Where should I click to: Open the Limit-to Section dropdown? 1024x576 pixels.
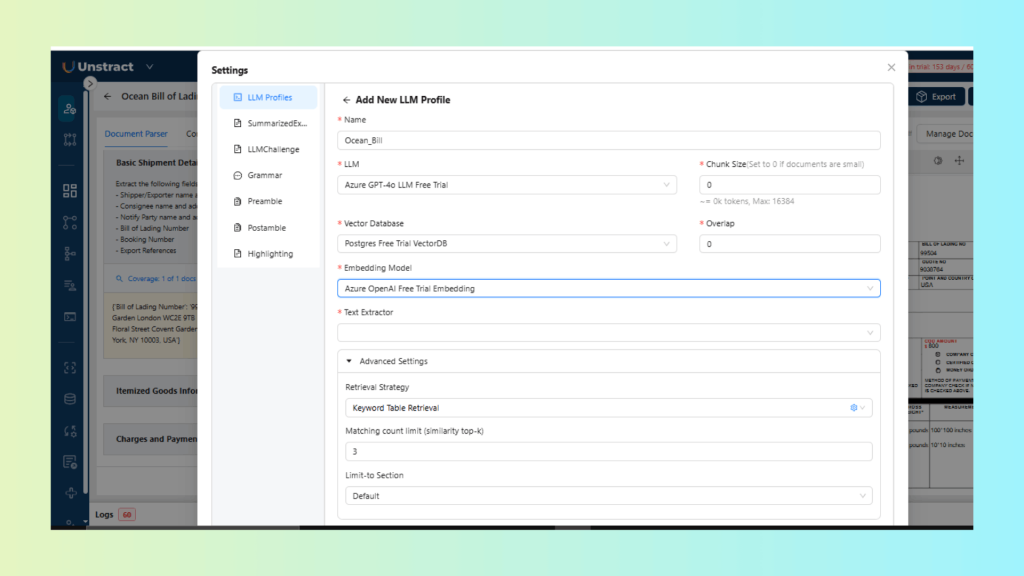(x=608, y=496)
